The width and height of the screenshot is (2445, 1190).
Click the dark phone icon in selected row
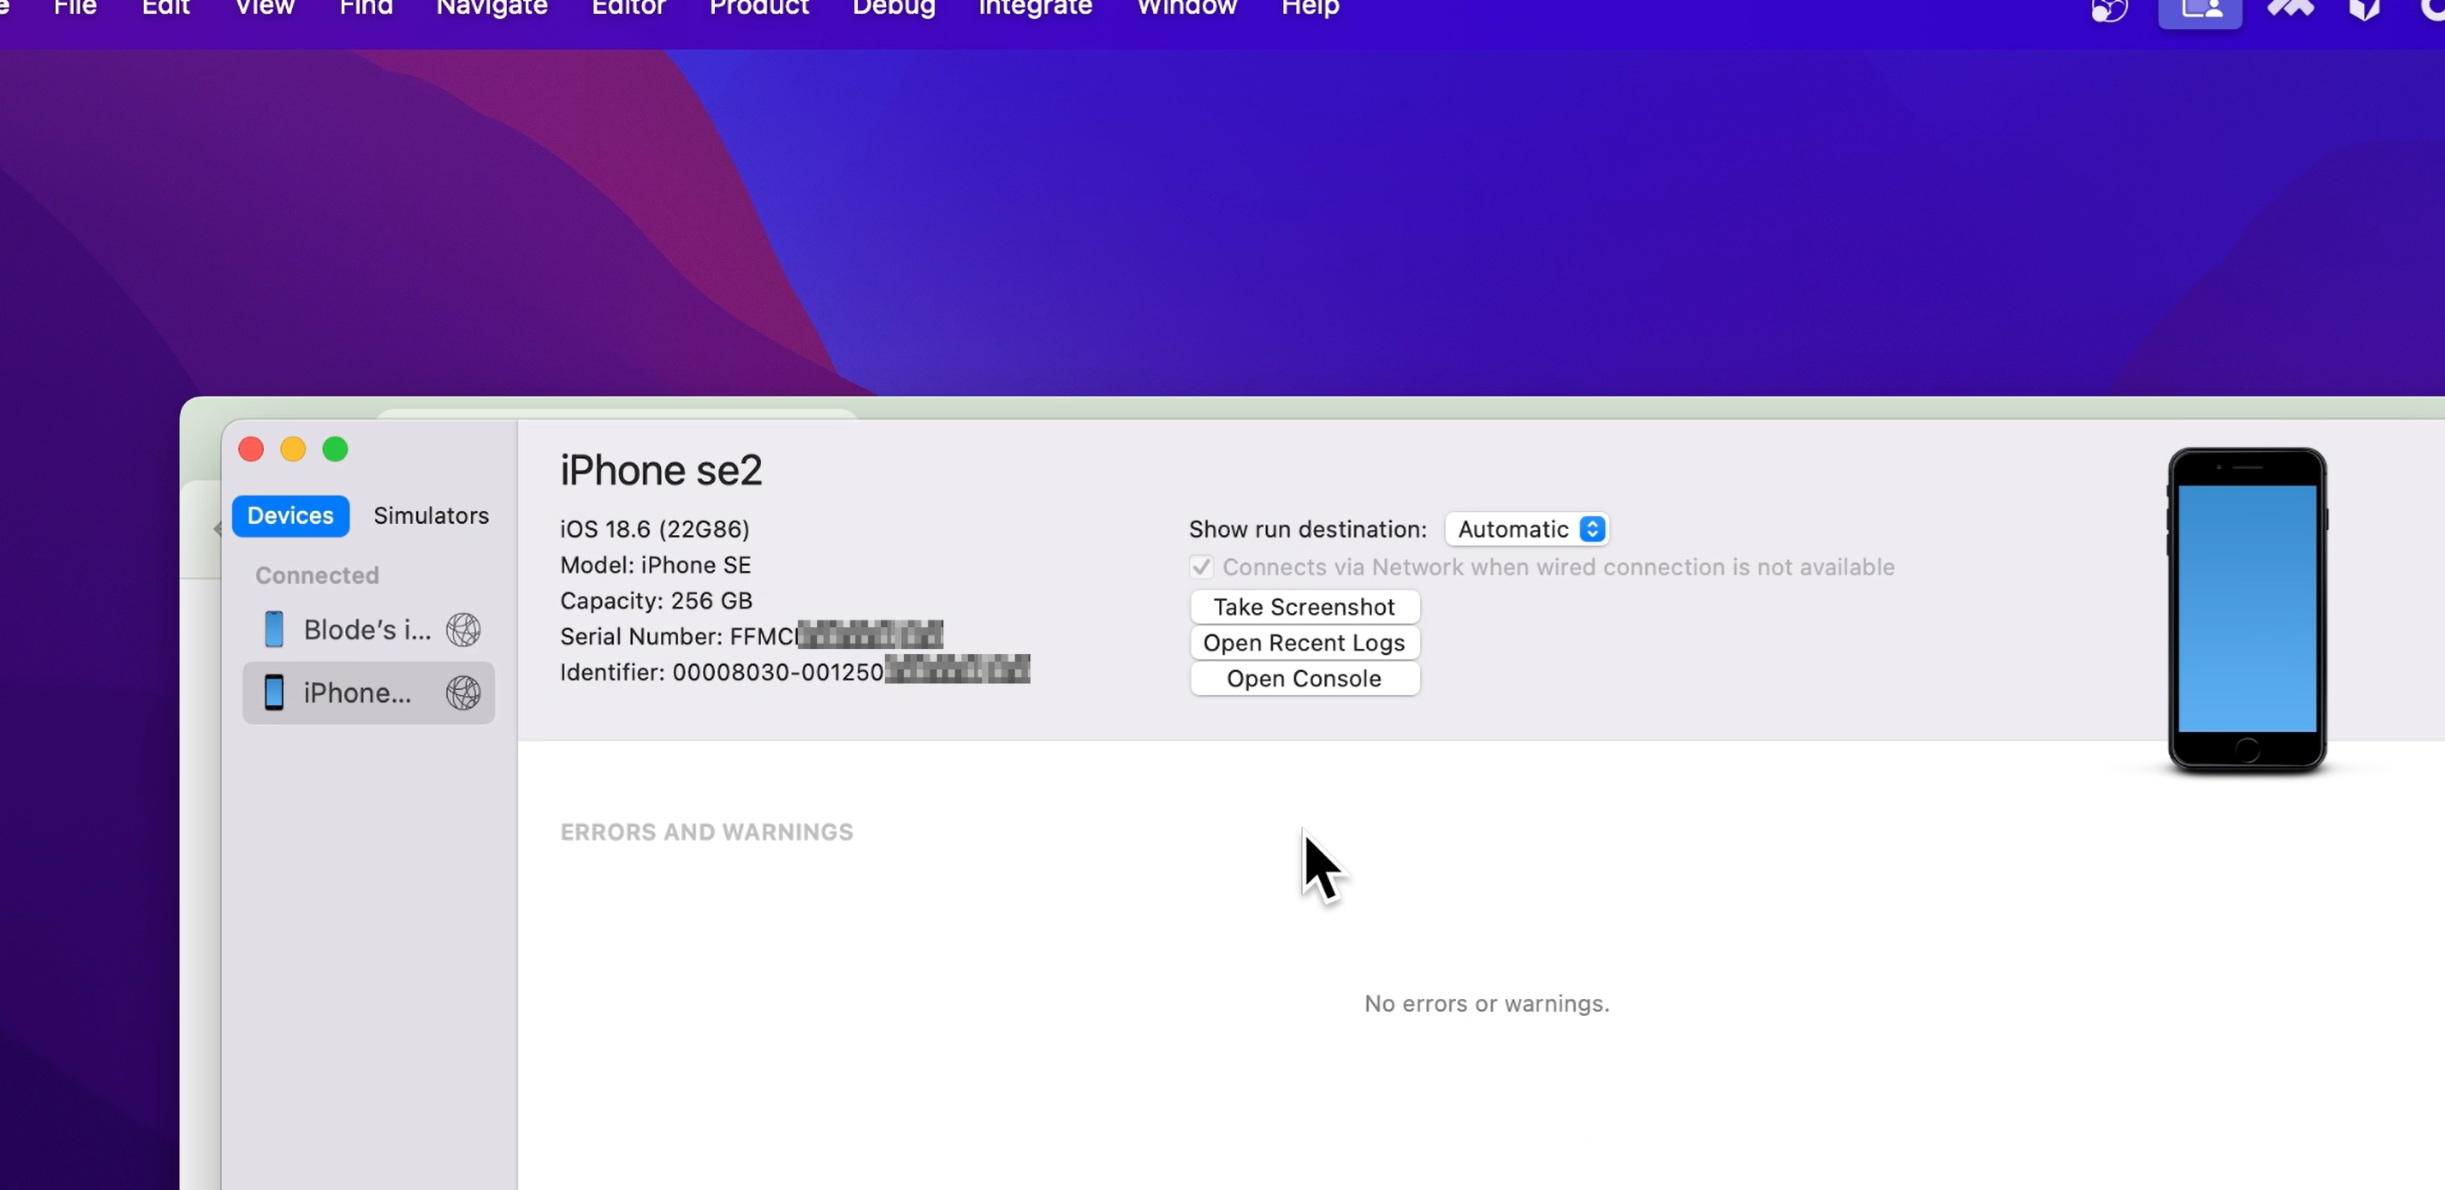point(274,692)
